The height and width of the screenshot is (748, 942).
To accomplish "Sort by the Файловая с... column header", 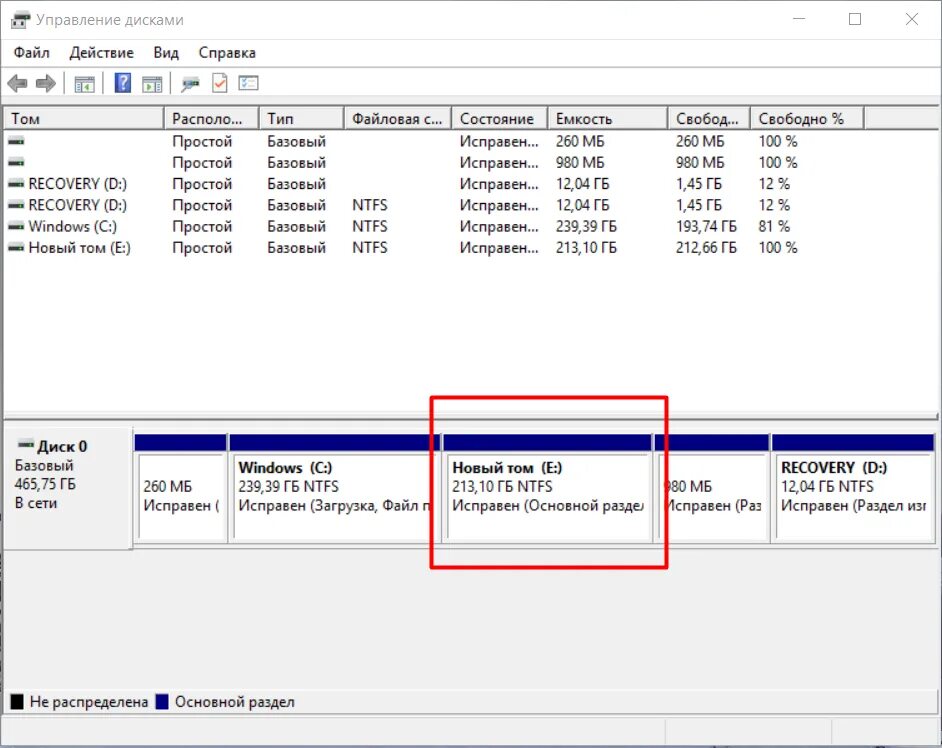I will (398, 118).
